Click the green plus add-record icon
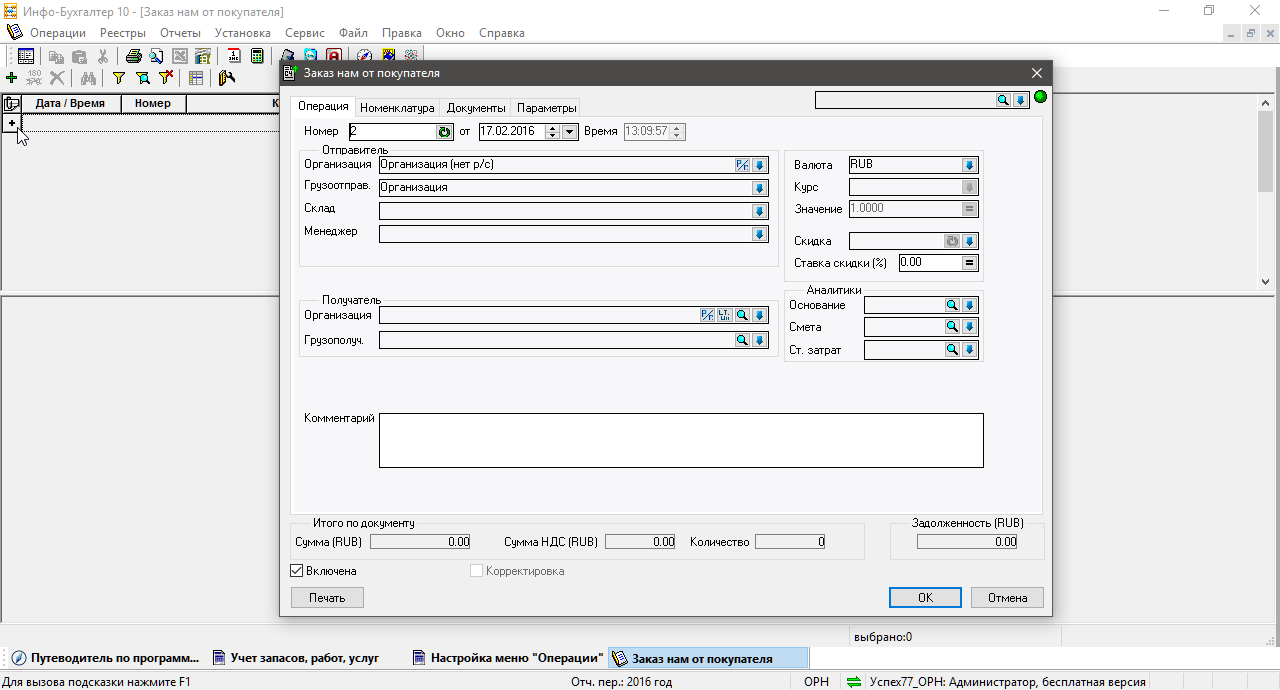1280x690 pixels. [x=11, y=78]
